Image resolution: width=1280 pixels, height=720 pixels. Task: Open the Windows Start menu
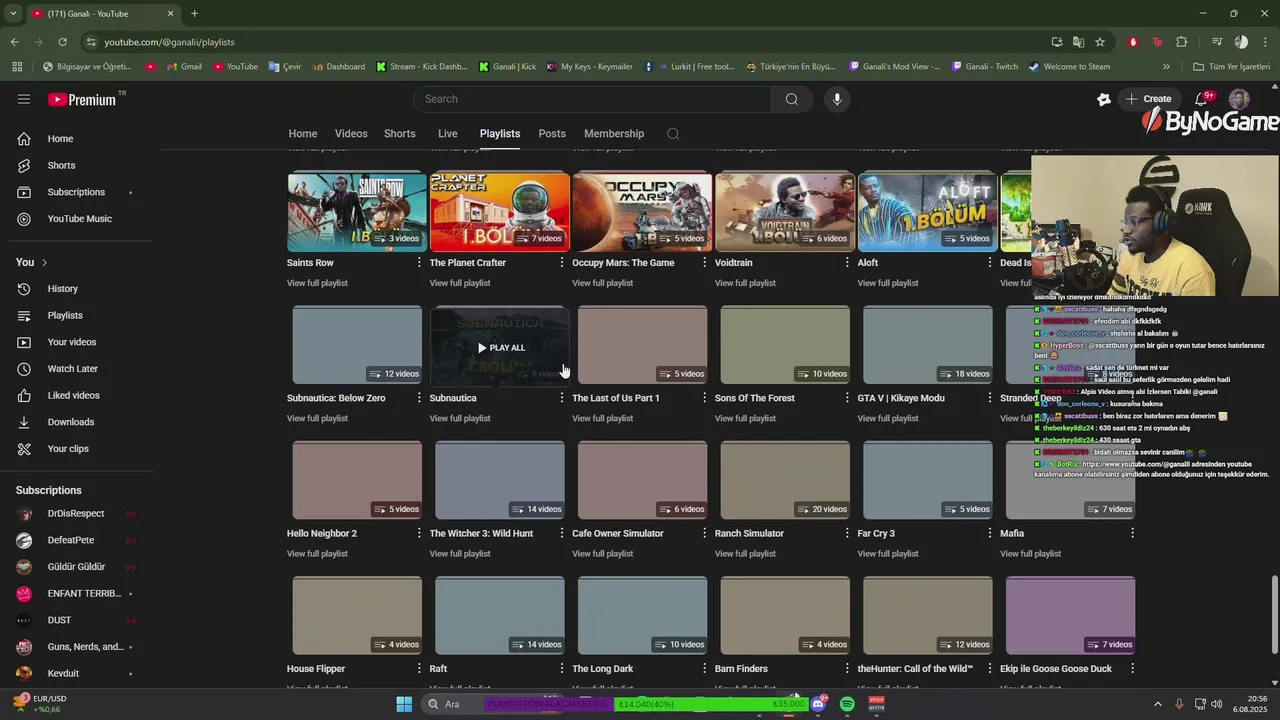point(404,704)
